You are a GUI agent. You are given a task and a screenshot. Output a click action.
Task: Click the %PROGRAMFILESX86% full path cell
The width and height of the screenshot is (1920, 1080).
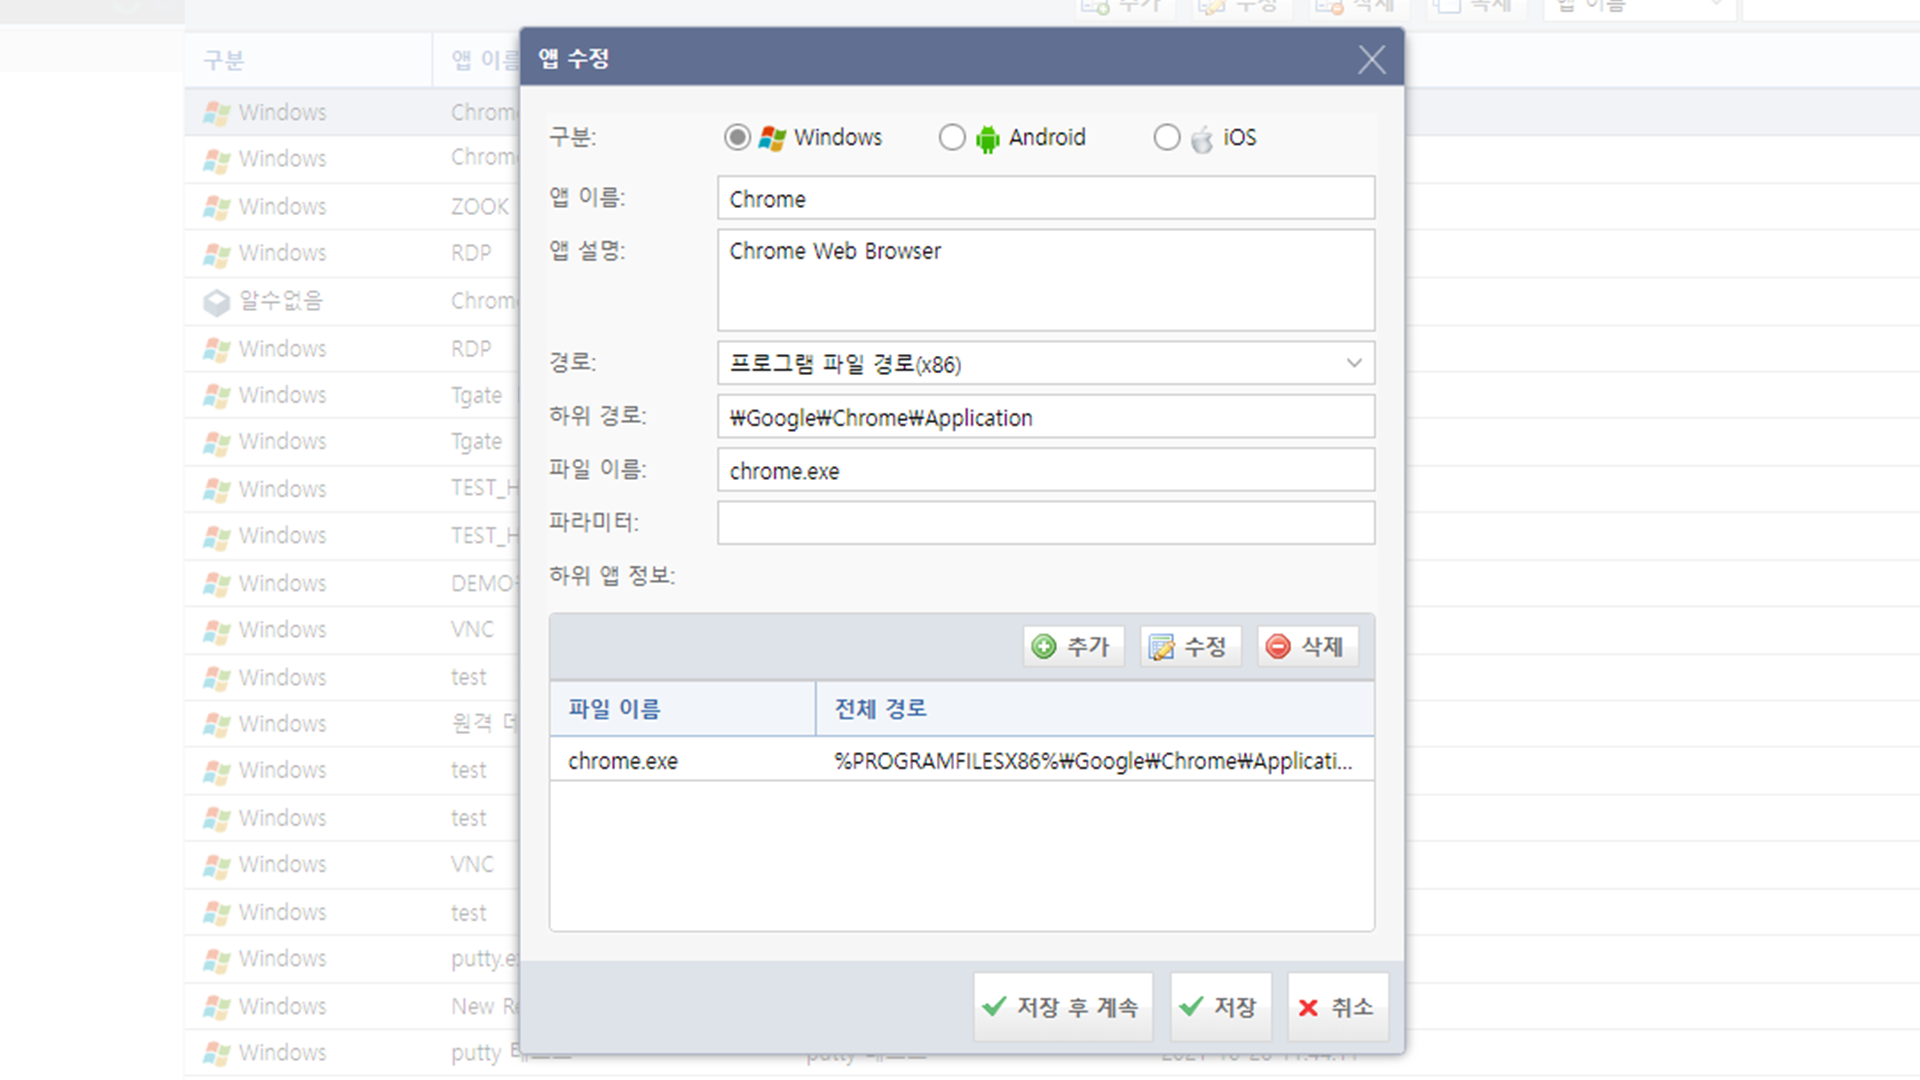[x=1094, y=761]
